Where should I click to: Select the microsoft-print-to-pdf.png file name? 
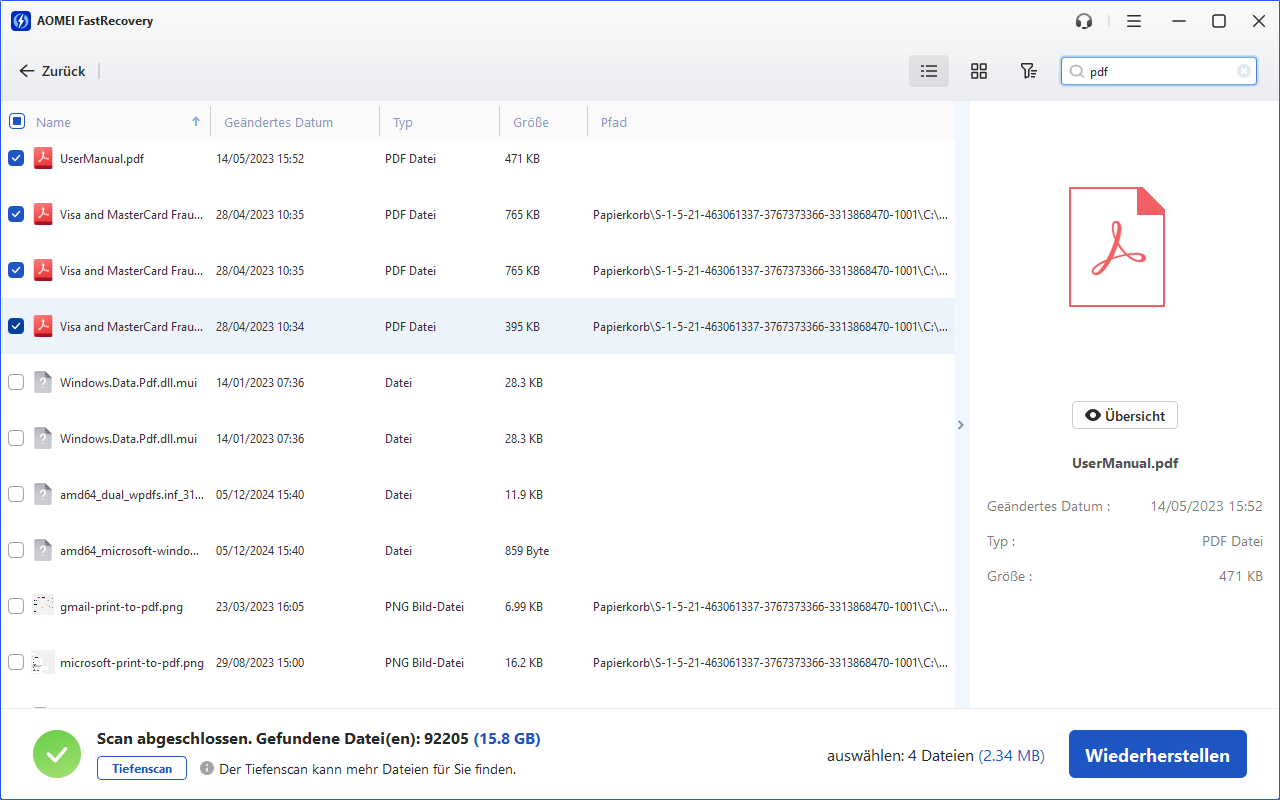pos(132,662)
